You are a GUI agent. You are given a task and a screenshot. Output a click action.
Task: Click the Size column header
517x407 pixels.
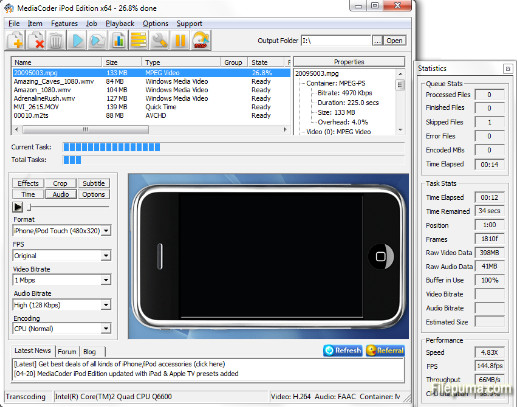pos(122,62)
